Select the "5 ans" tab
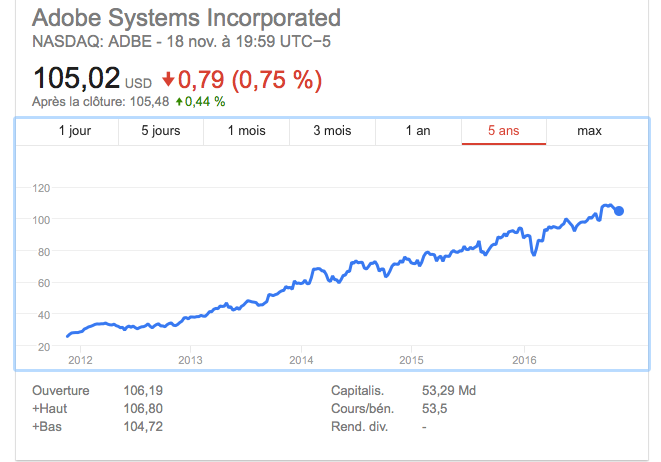The height and width of the screenshot is (462, 661). pos(504,131)
